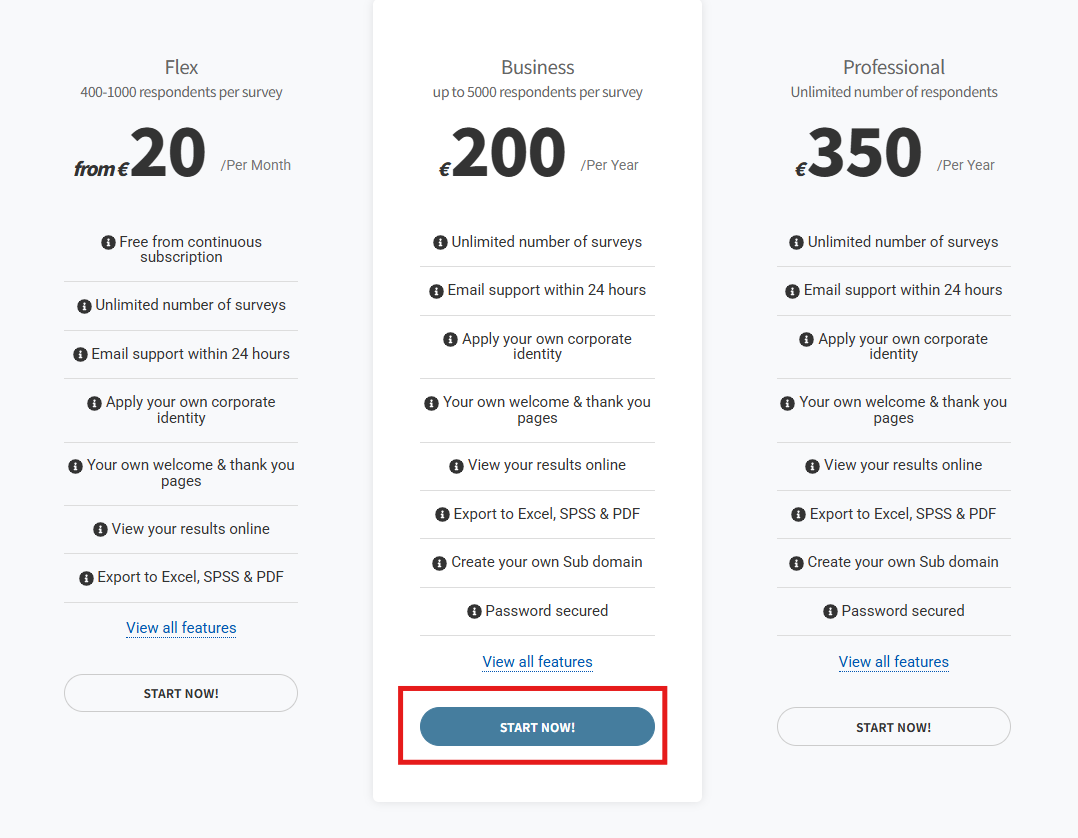Screen dimensions: 1078x838
Task: Click info icon next to Professional 'Unlimited number of surveys'
Action: [x=797, y=243]
